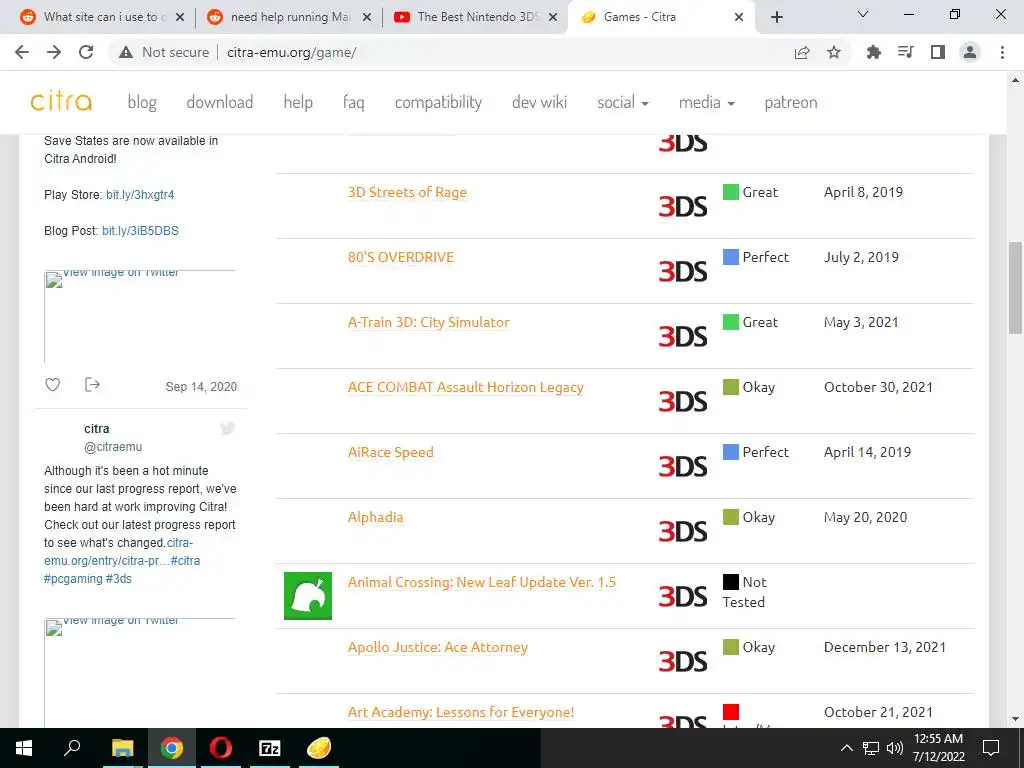Screen dimensions: 1024x768
Task: Open Alphadia game page
Action: click(376, 517)
